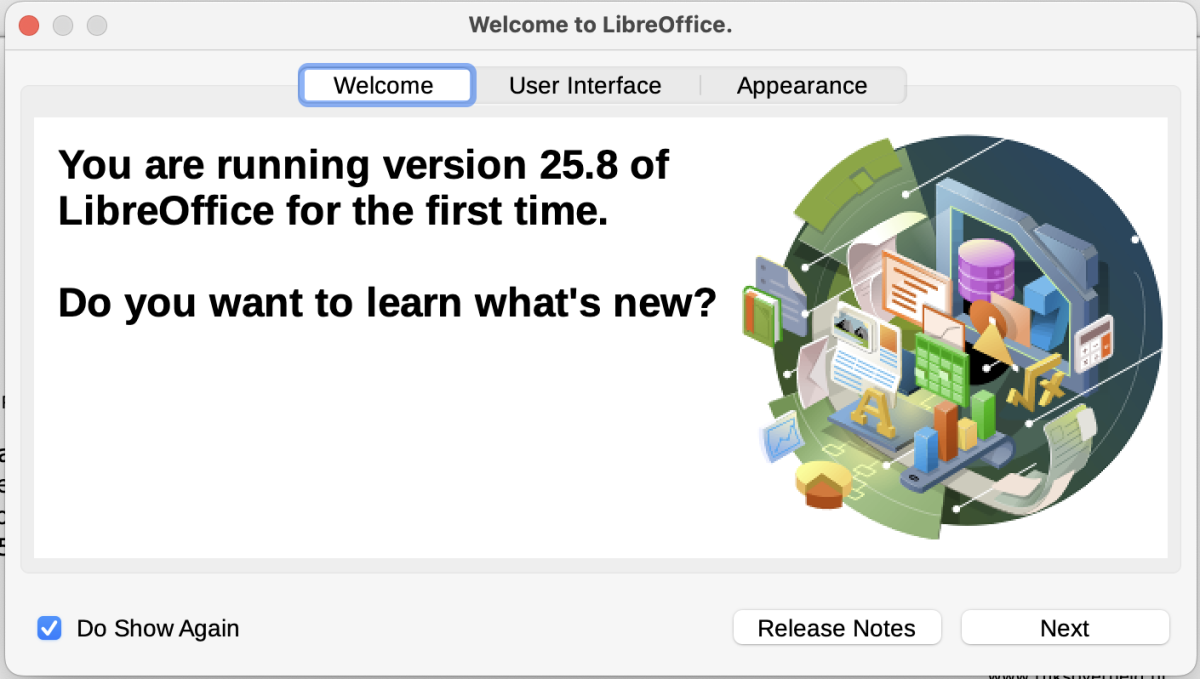Viewport: 1200px width, 679px height.
Task: Select the Welcome tab
Action: click(384, 85)
